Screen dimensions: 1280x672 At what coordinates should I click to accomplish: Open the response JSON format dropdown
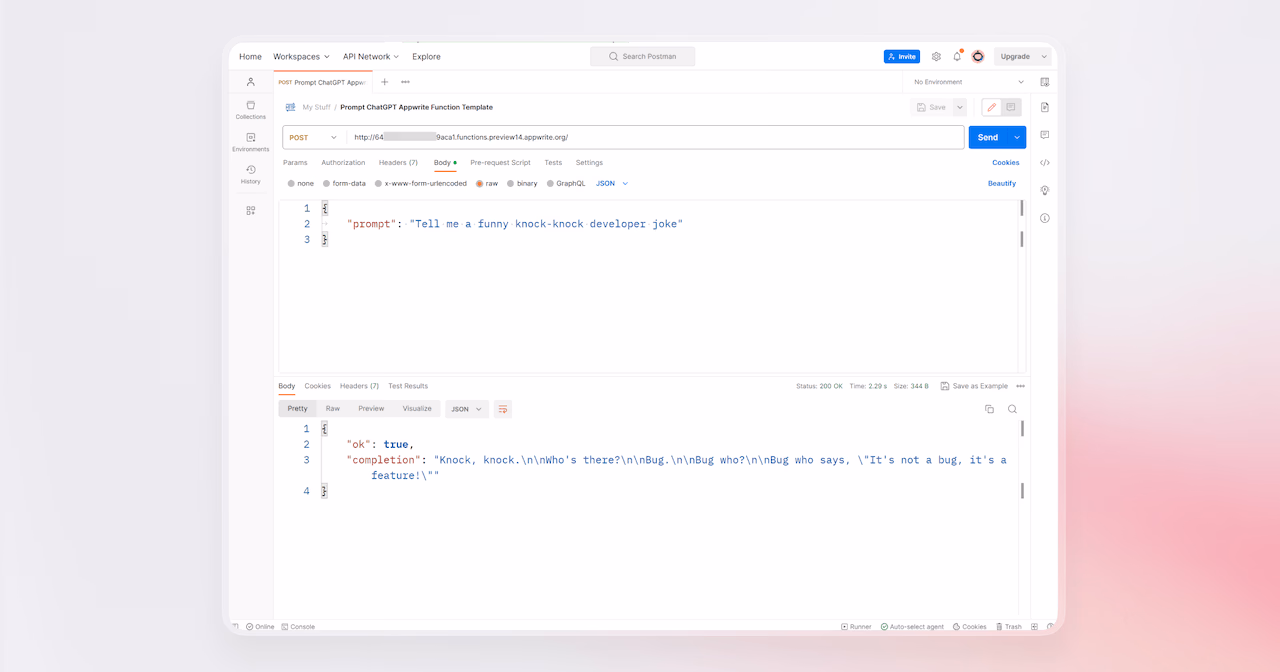[x=467, y=409]
